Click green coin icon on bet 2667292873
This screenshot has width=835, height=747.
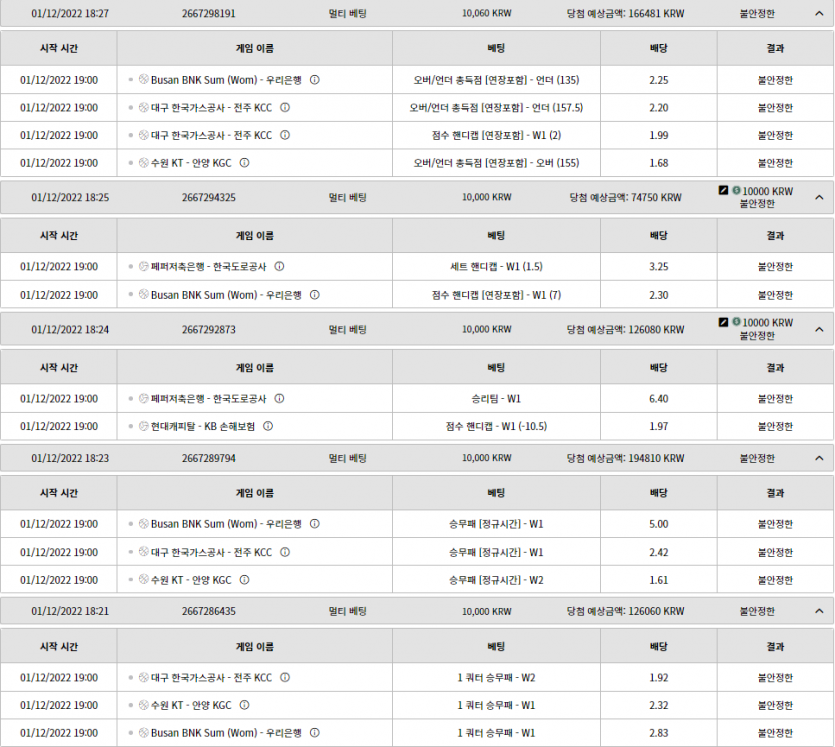point(736,322)
